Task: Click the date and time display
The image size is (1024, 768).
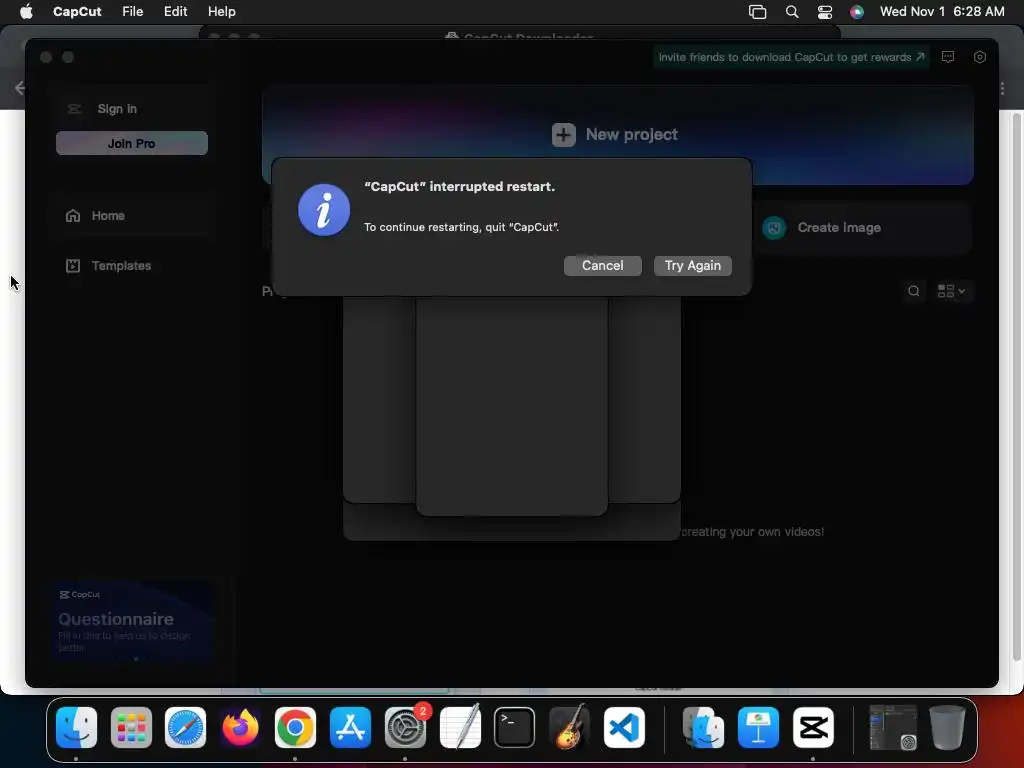Action: 942,11
